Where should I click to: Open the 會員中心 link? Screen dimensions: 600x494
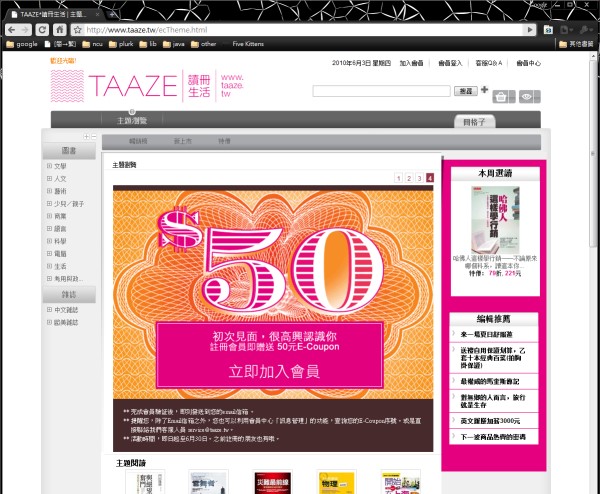528,63
